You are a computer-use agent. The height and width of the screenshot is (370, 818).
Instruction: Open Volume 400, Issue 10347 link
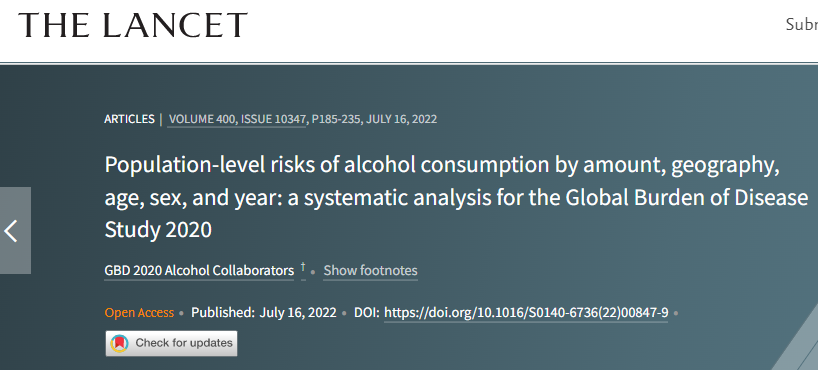pyautogui.click(x=237, y=119)
